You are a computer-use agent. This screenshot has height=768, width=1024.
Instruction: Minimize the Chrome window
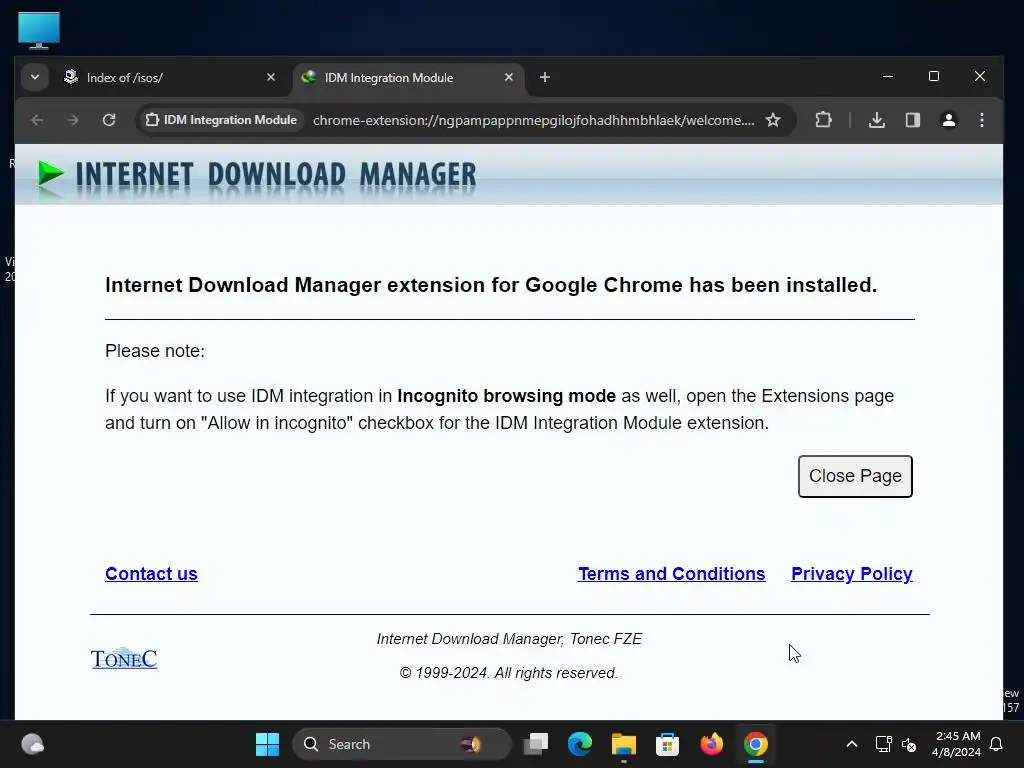pyautogui.click(x=888, y=76)
